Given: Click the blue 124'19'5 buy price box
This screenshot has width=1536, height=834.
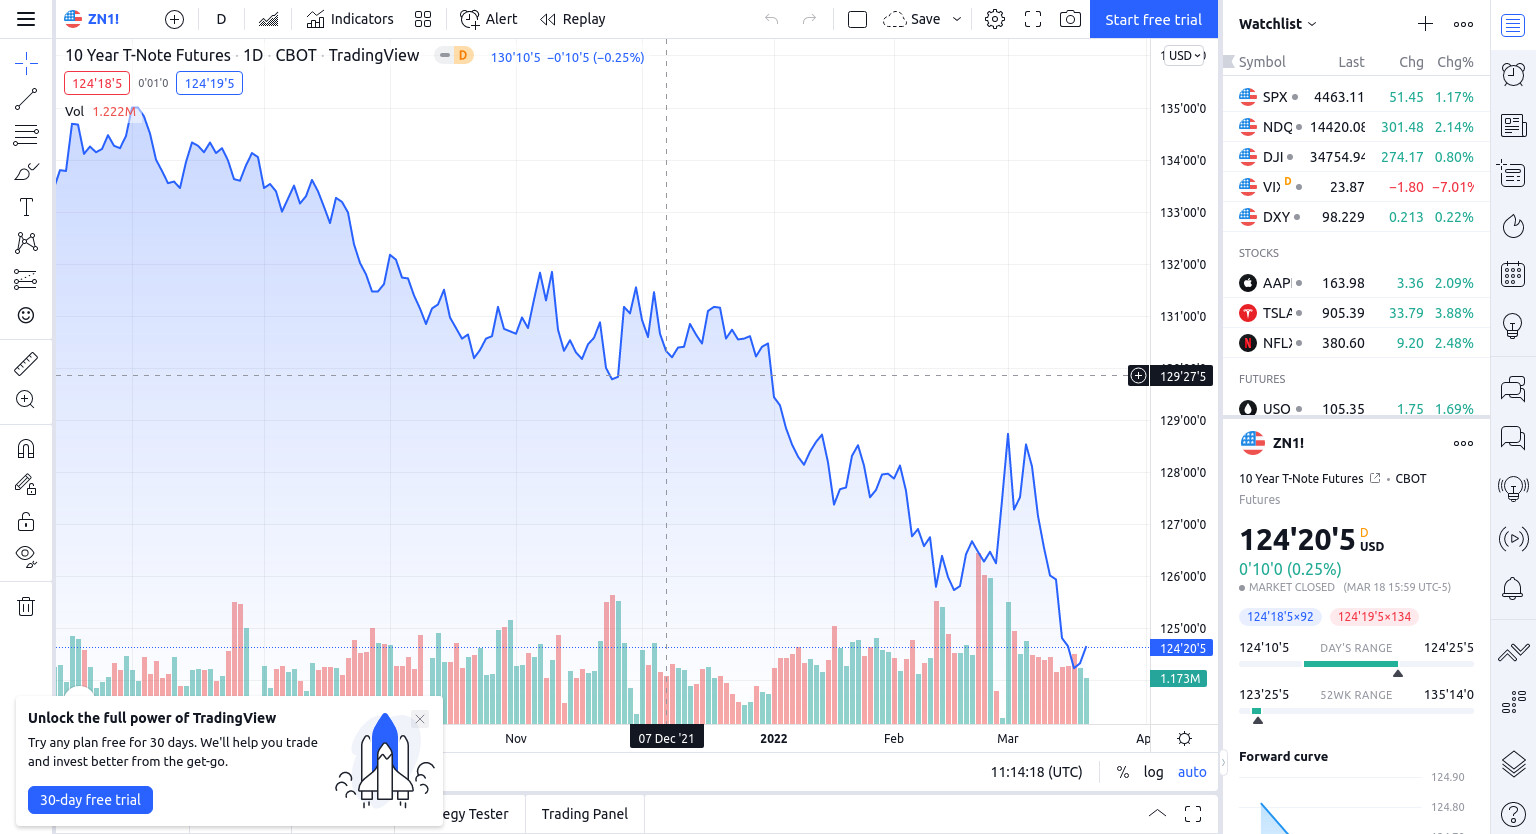Looking at the screenshot, I should pyautogui.click(x=209, y=83).
